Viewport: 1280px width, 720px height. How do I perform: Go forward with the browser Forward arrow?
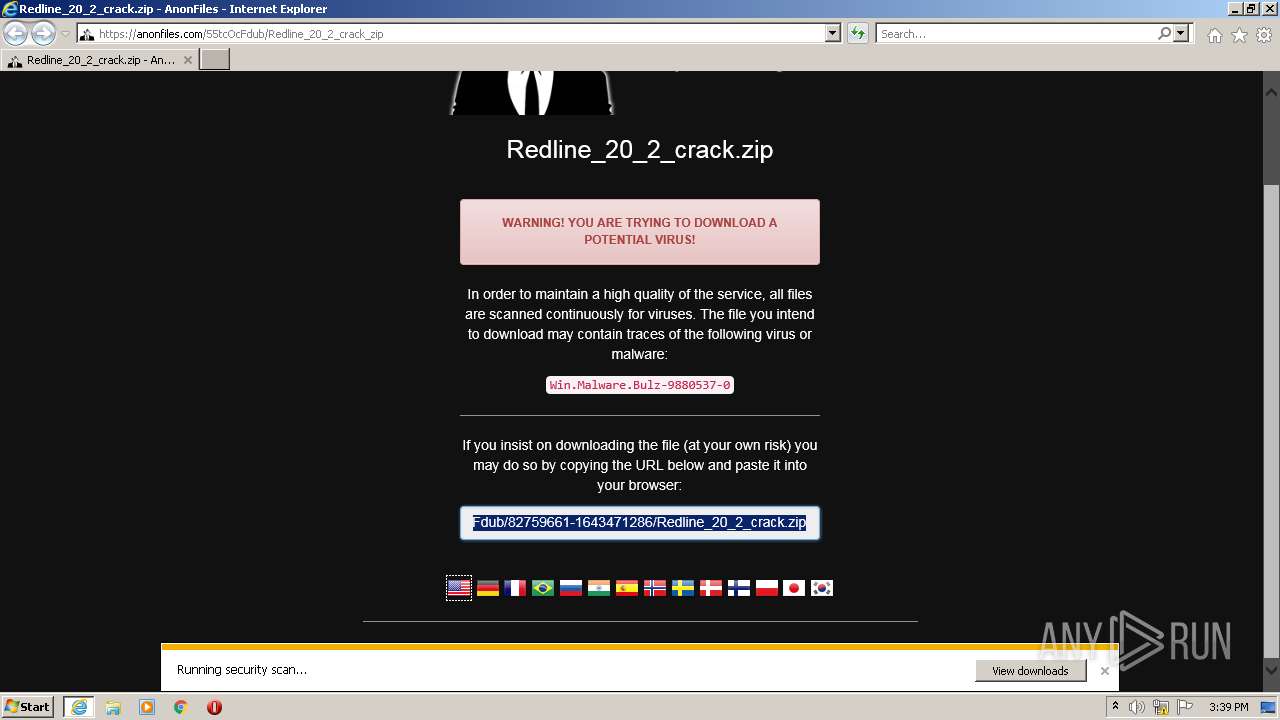tap(43, 33)
